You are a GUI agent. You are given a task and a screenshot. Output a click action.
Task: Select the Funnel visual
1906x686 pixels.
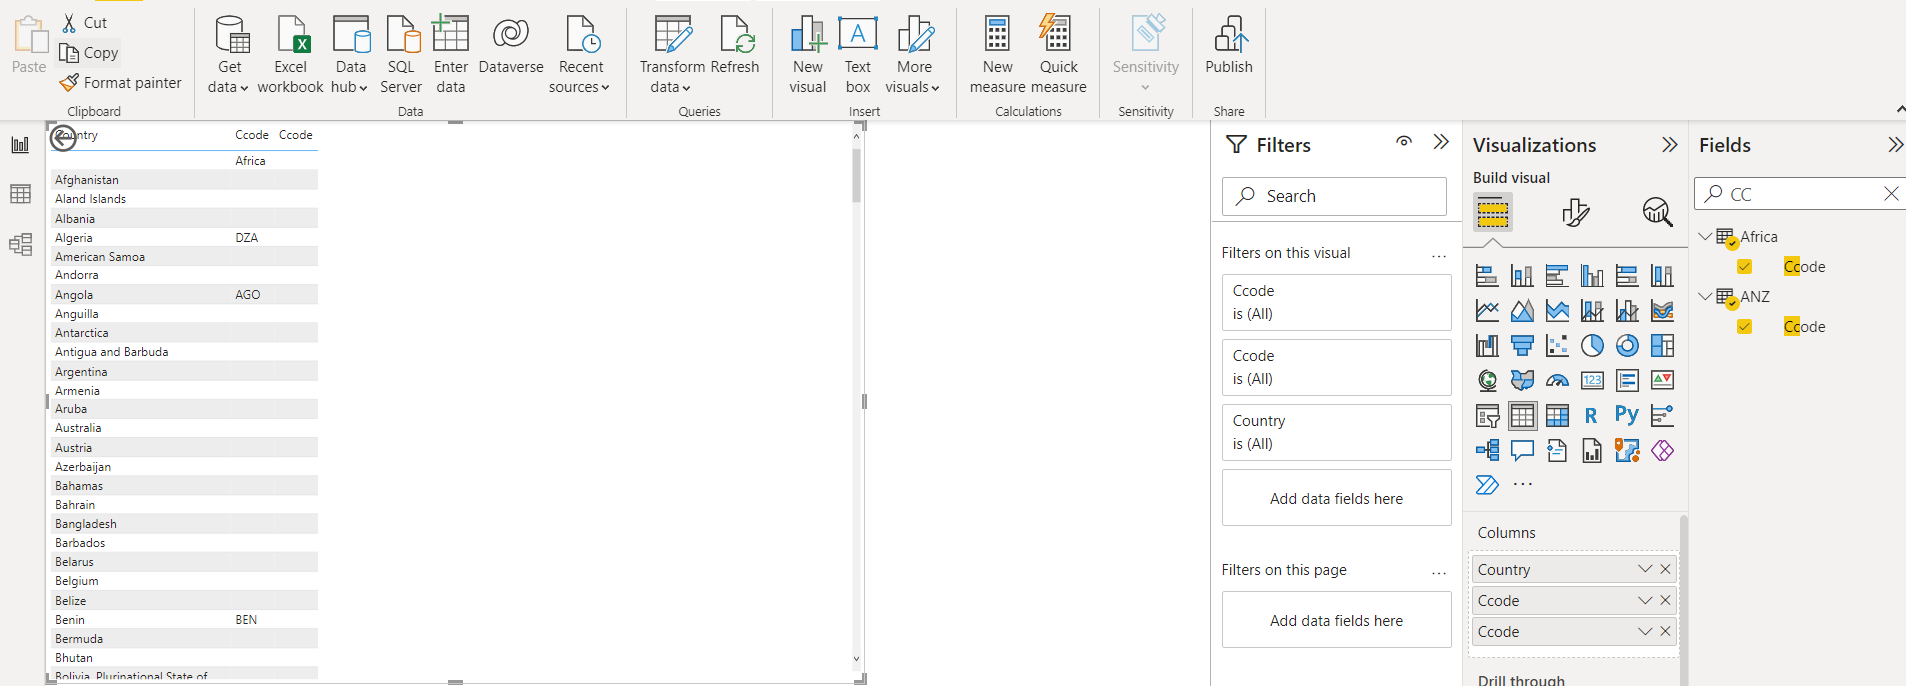1522,346
